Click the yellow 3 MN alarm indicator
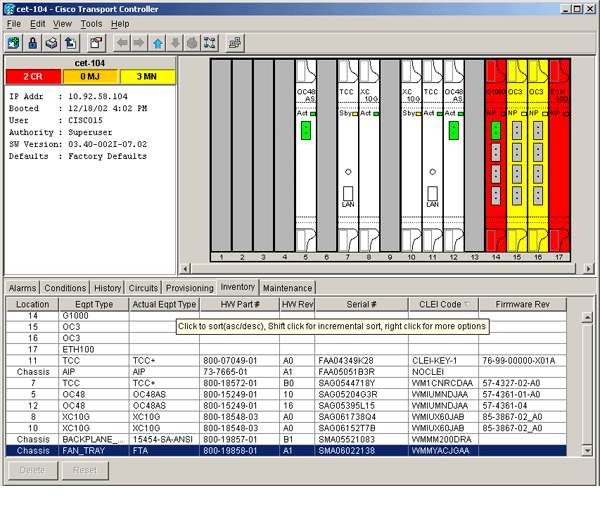This screenshot has width=600, height=505. point(147,77)
